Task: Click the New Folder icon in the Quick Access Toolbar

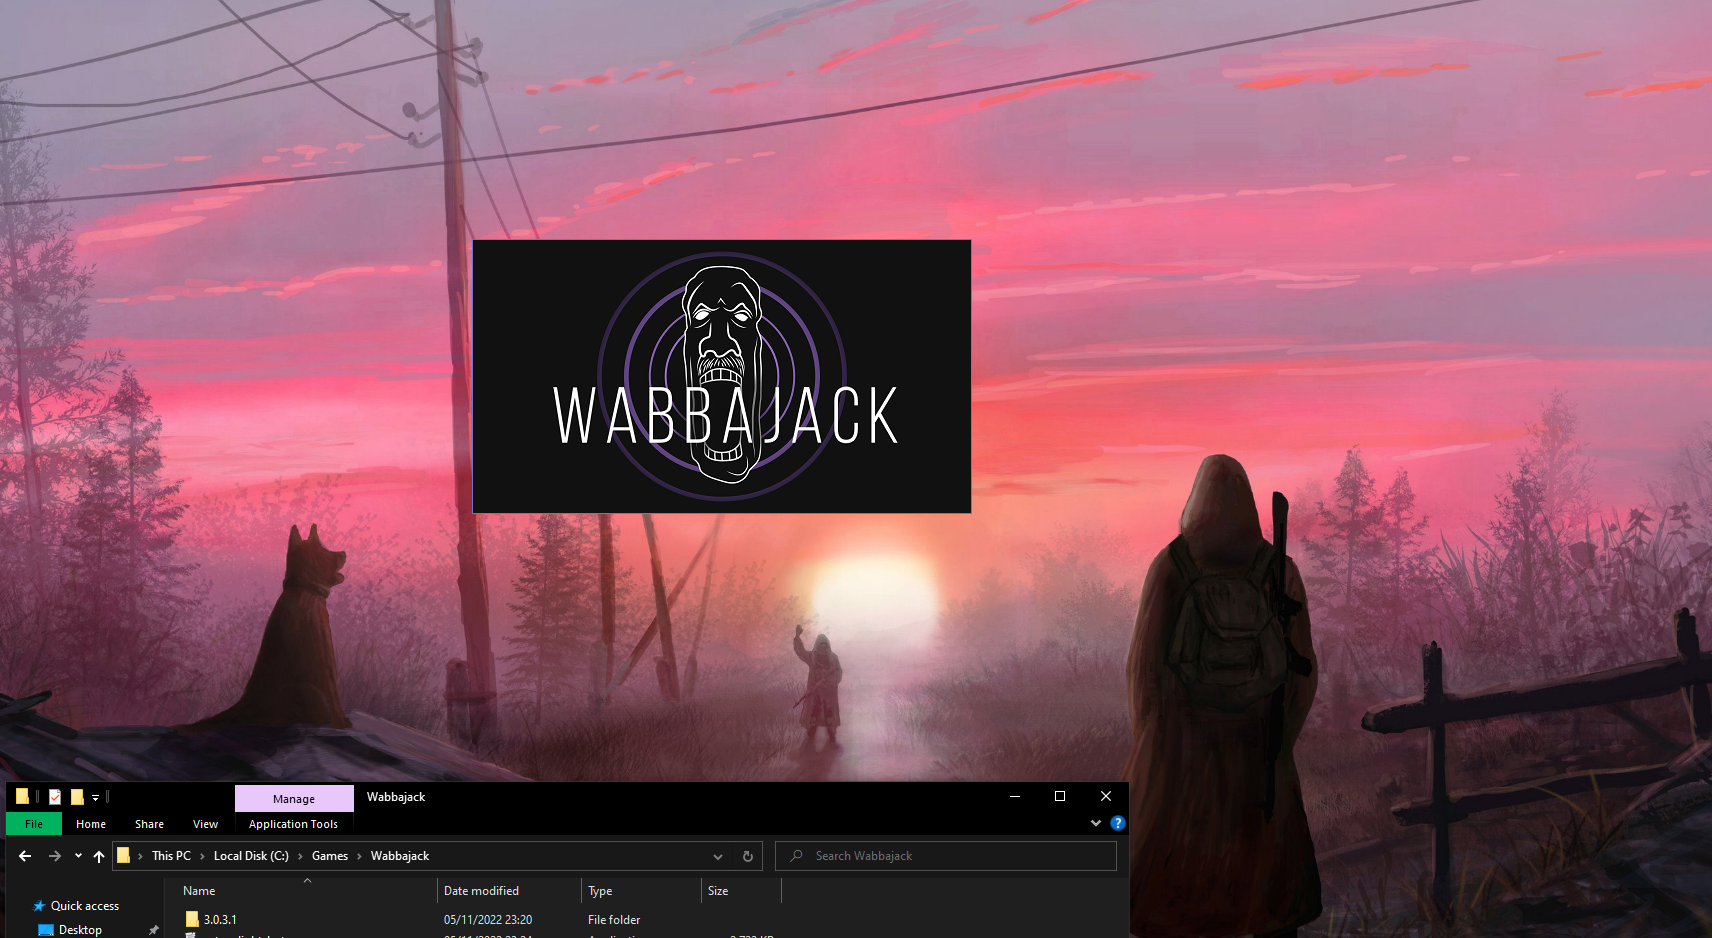Action: (77, 797)
